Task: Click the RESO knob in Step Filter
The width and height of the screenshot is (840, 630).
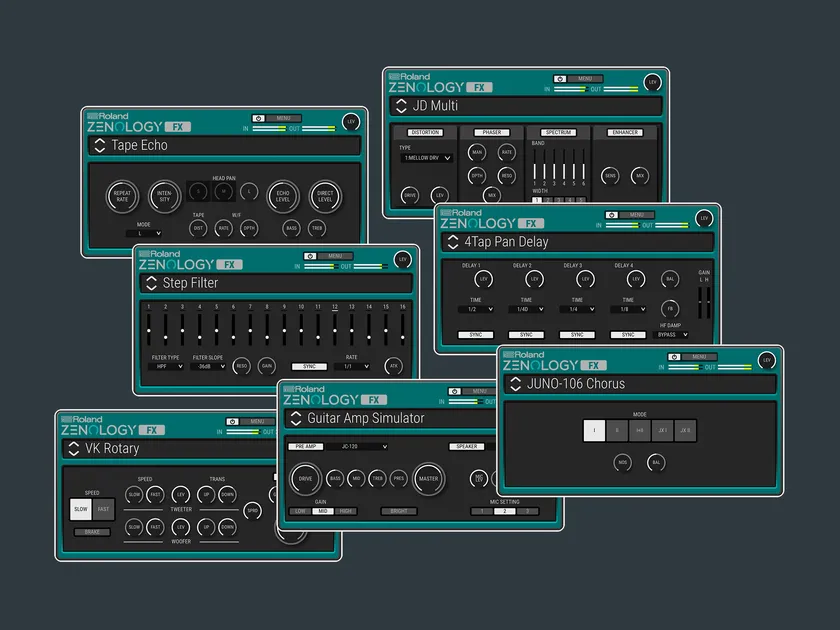Action: click(241, 366)
